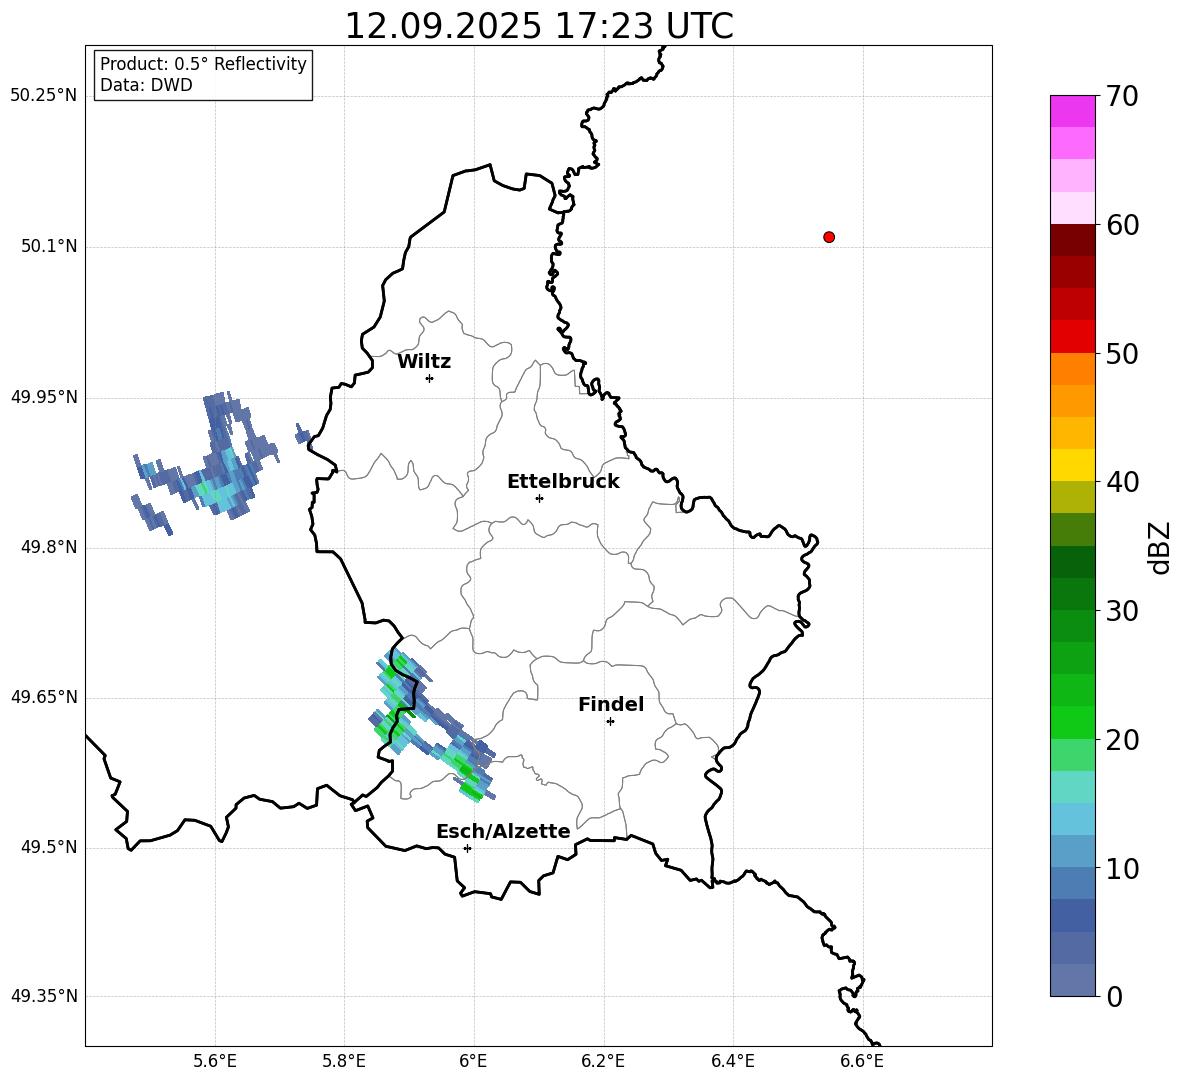
Task: Click the yellow colorbar segment above 40
Action: click(1072, 465)
